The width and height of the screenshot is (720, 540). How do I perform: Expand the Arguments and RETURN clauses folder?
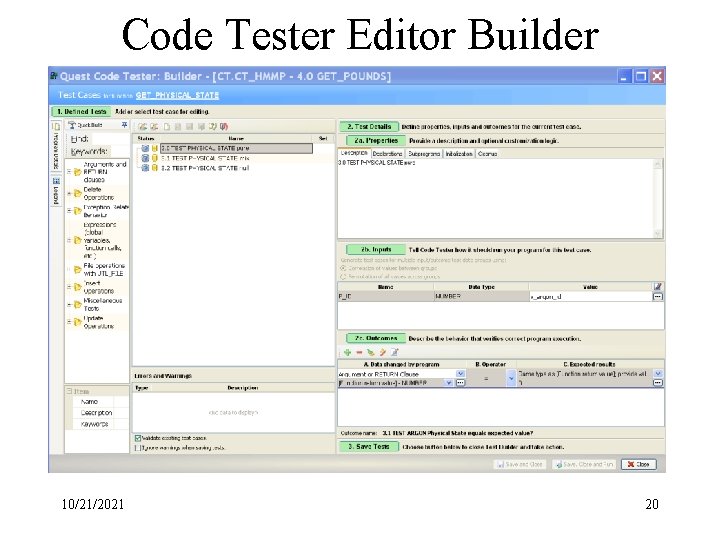coord(69,172)
